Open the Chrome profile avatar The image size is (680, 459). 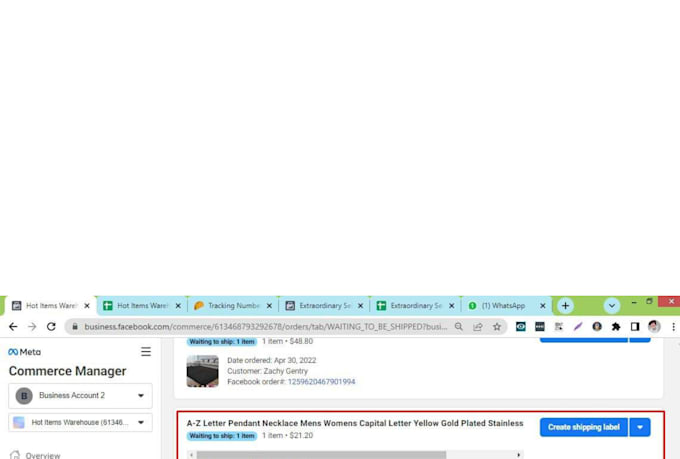point(654,326)
